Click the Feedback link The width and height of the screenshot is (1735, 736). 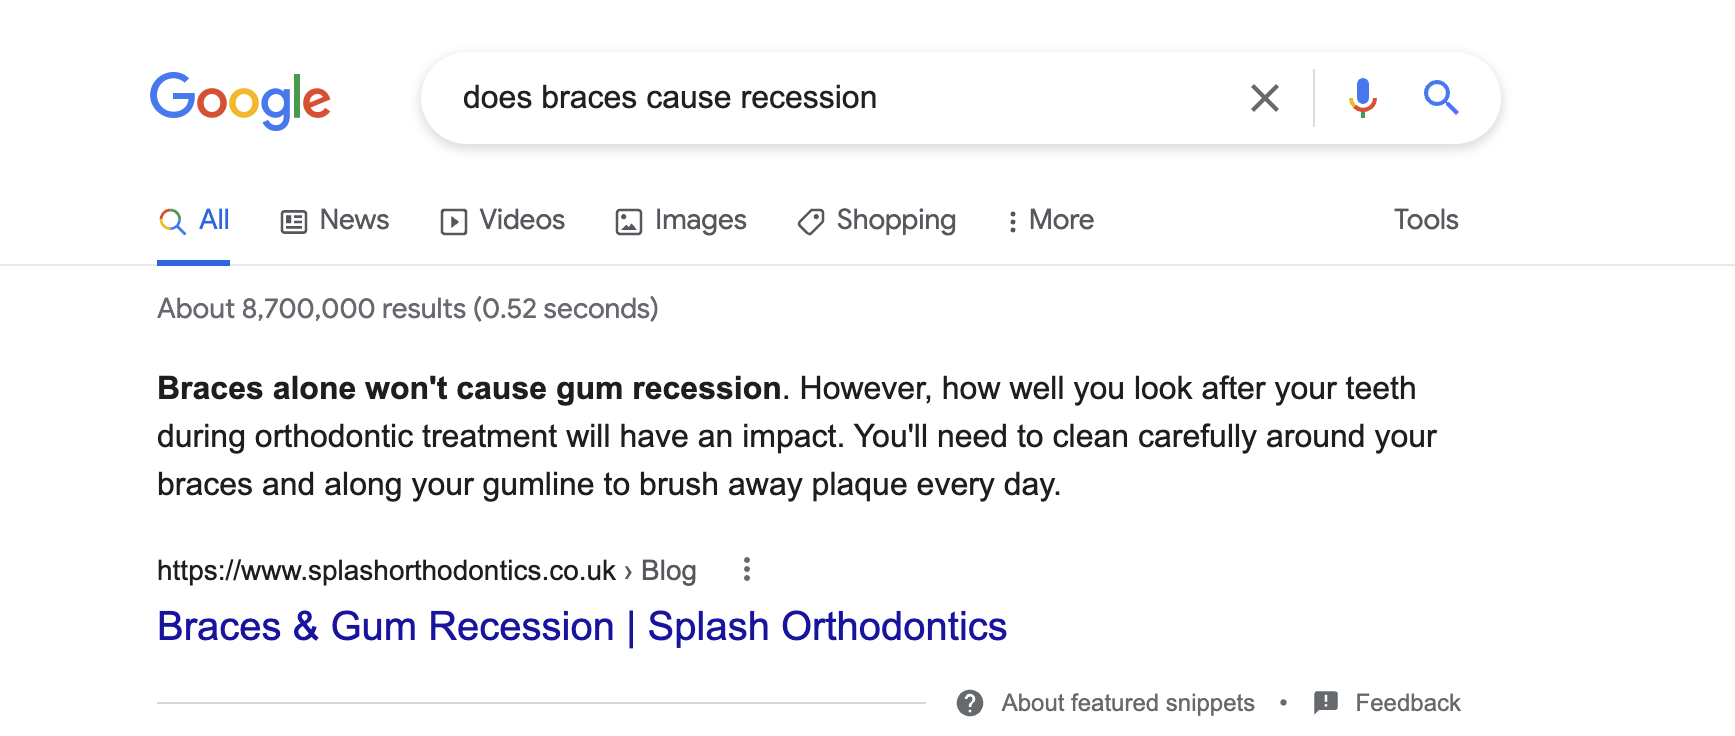coord(1408,703)
